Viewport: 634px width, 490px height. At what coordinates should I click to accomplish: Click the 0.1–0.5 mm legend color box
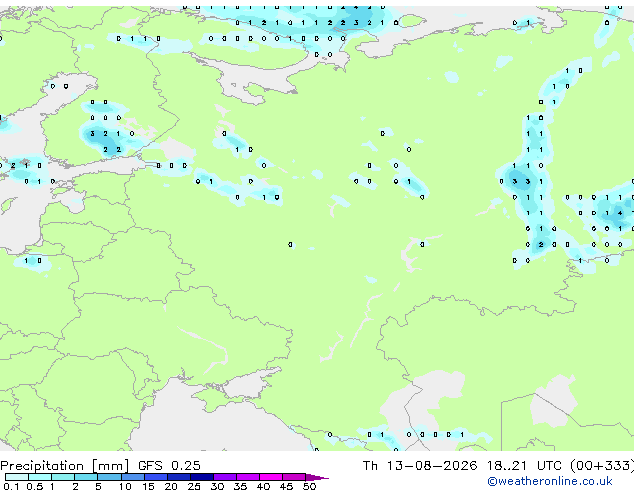click(x=17, y=477)
